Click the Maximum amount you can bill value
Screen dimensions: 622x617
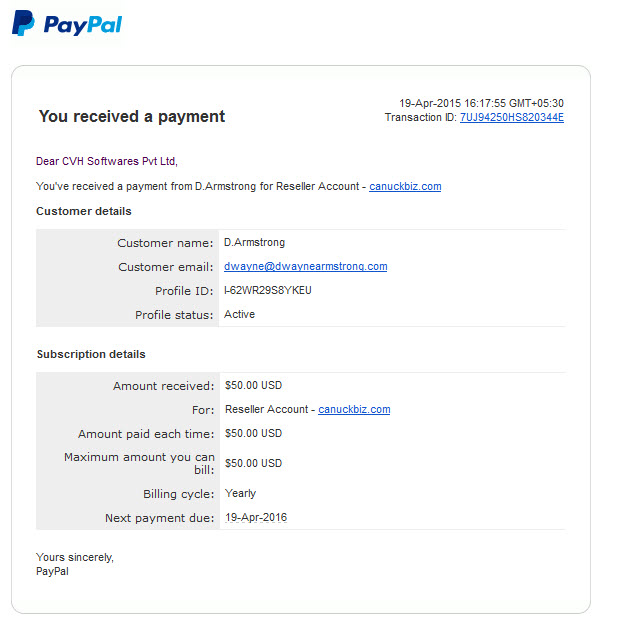click(253, 463)
